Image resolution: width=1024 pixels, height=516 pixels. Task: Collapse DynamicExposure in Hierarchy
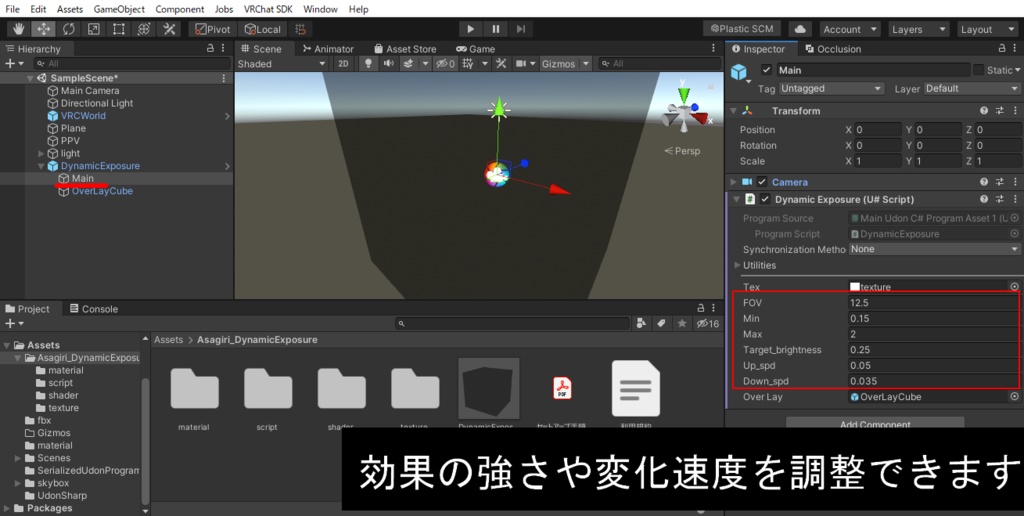pos(41,166)
